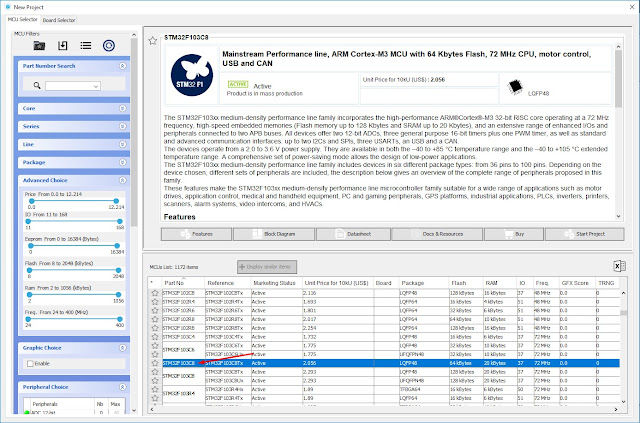Click the Freq. column header
The height and width of the screenshot is (423, 640).
[546, 283]
